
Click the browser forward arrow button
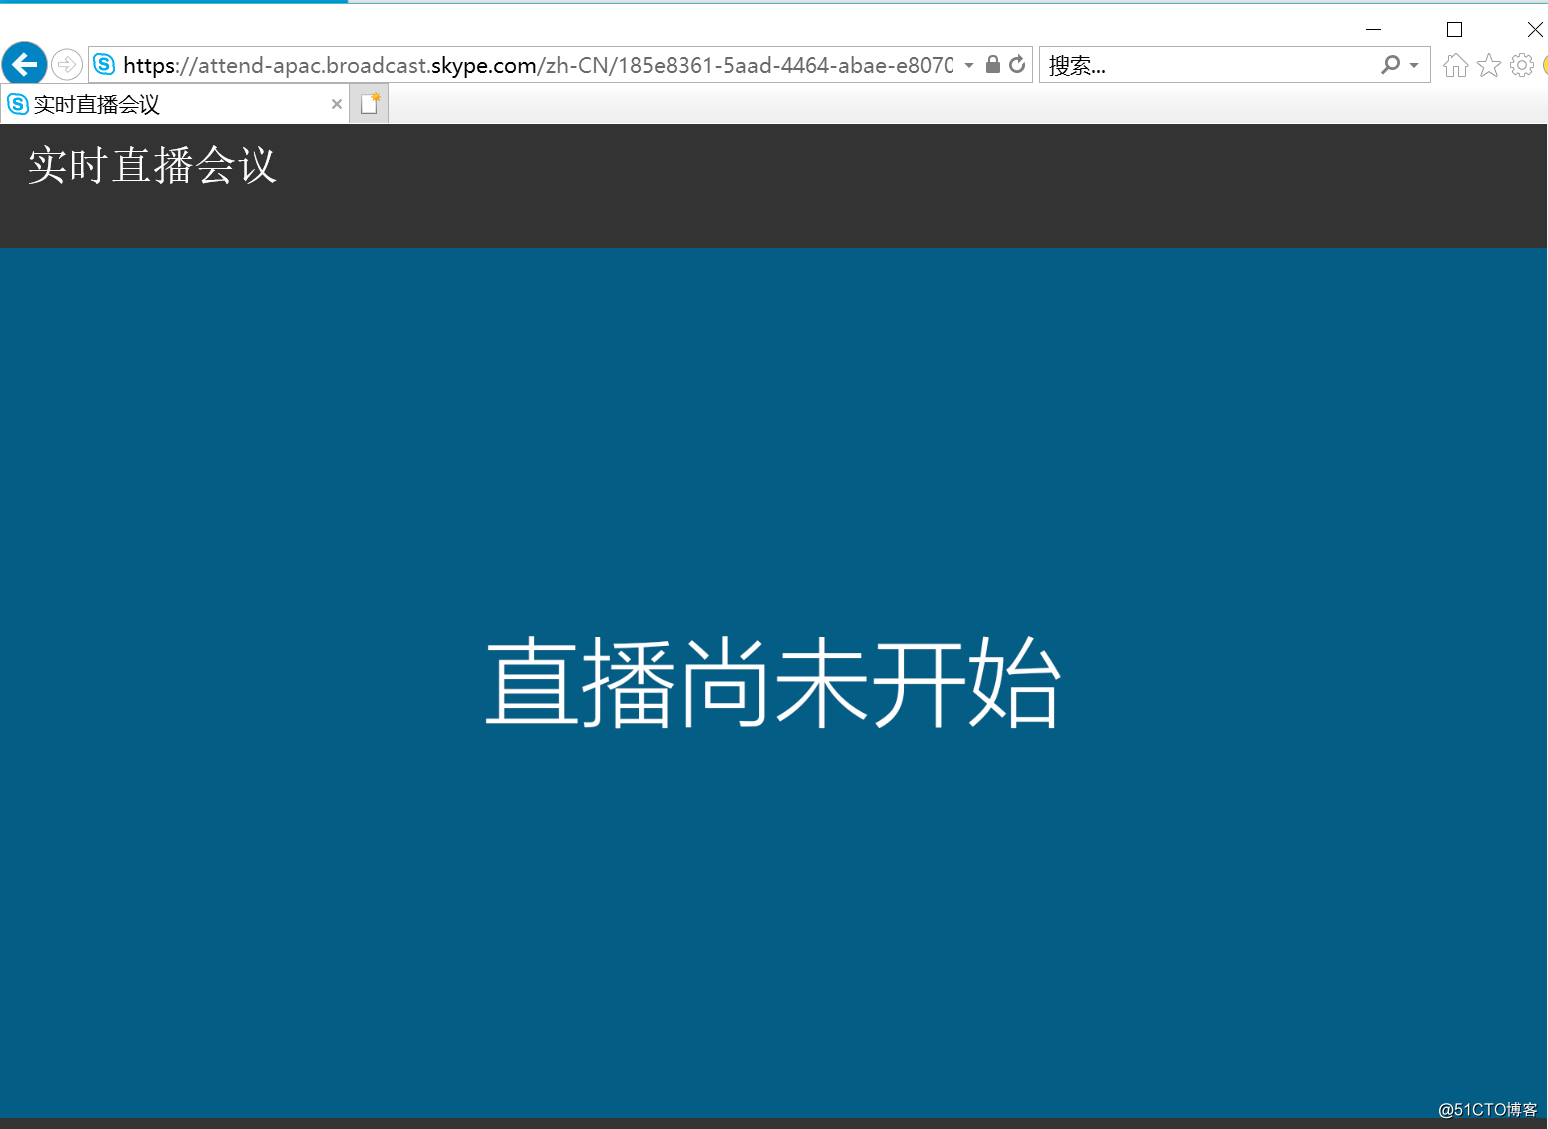click(66, 65)
